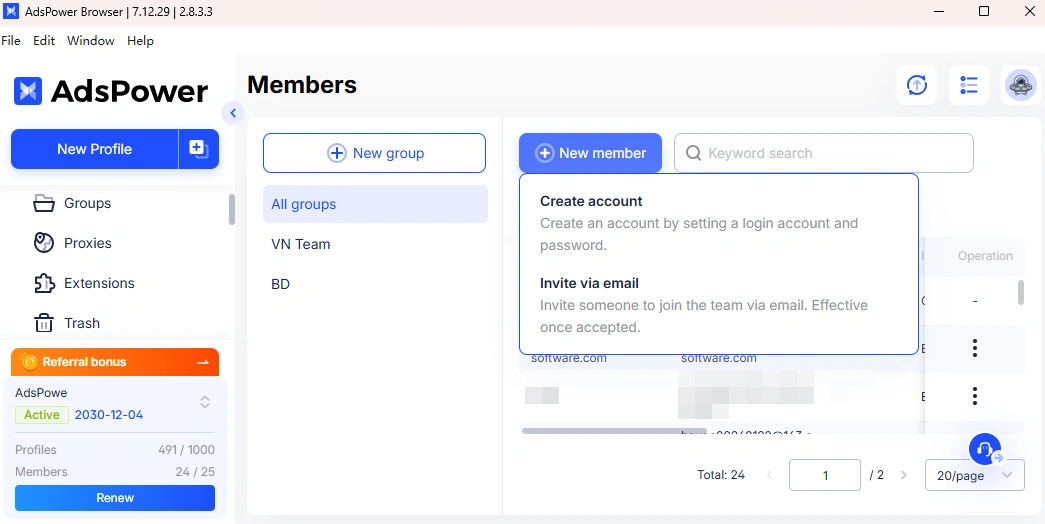Click the Keyword search field
This screenshot has height=524, width=1045.
824,153
